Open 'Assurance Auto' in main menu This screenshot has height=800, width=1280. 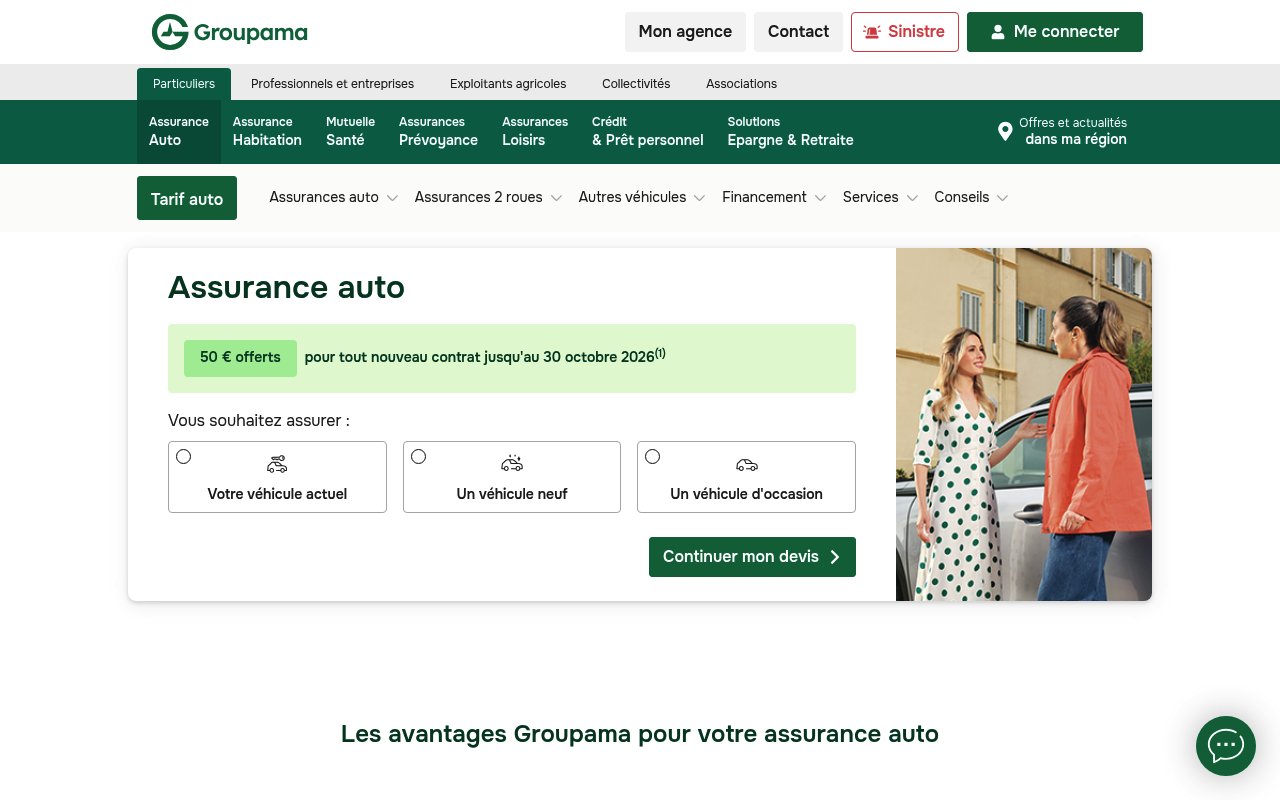179,131
